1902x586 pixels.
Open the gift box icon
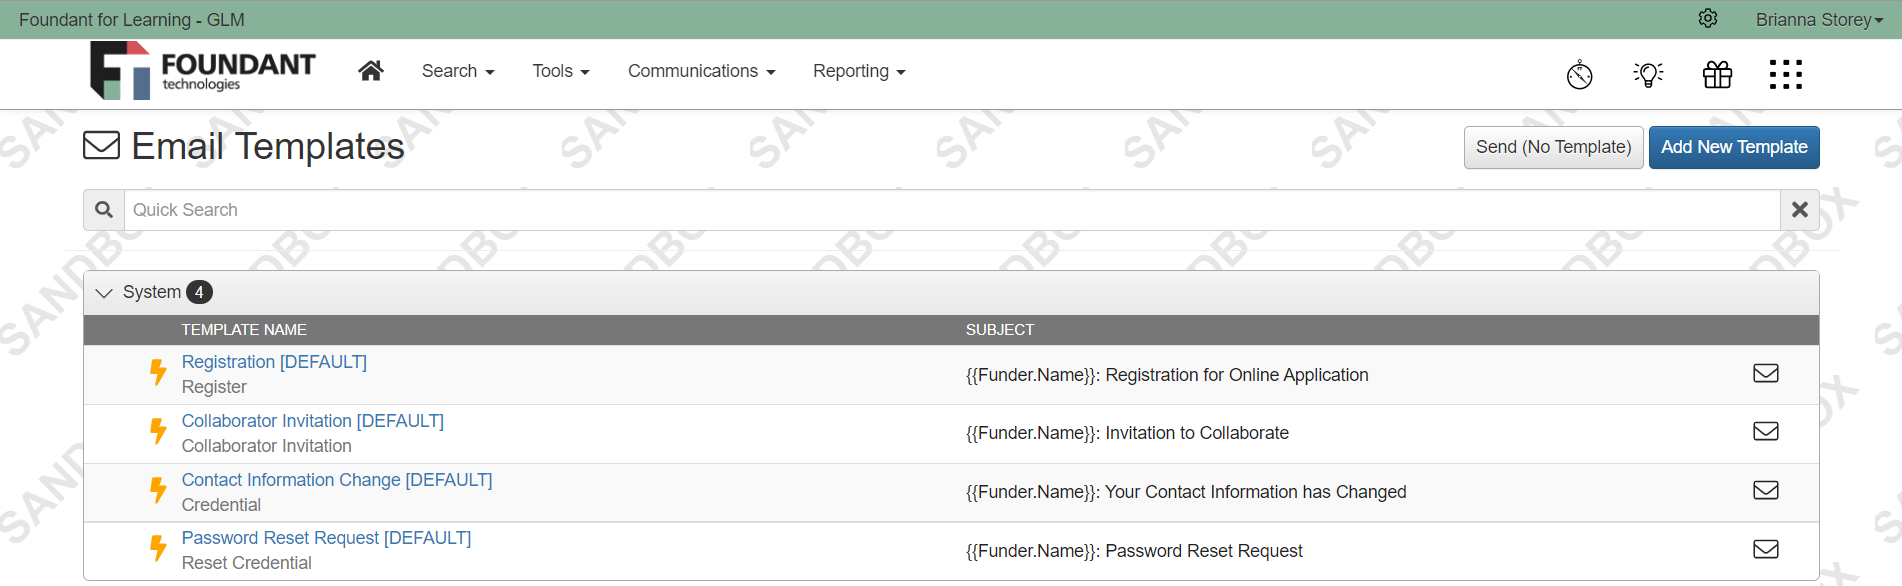(1718, 74)
